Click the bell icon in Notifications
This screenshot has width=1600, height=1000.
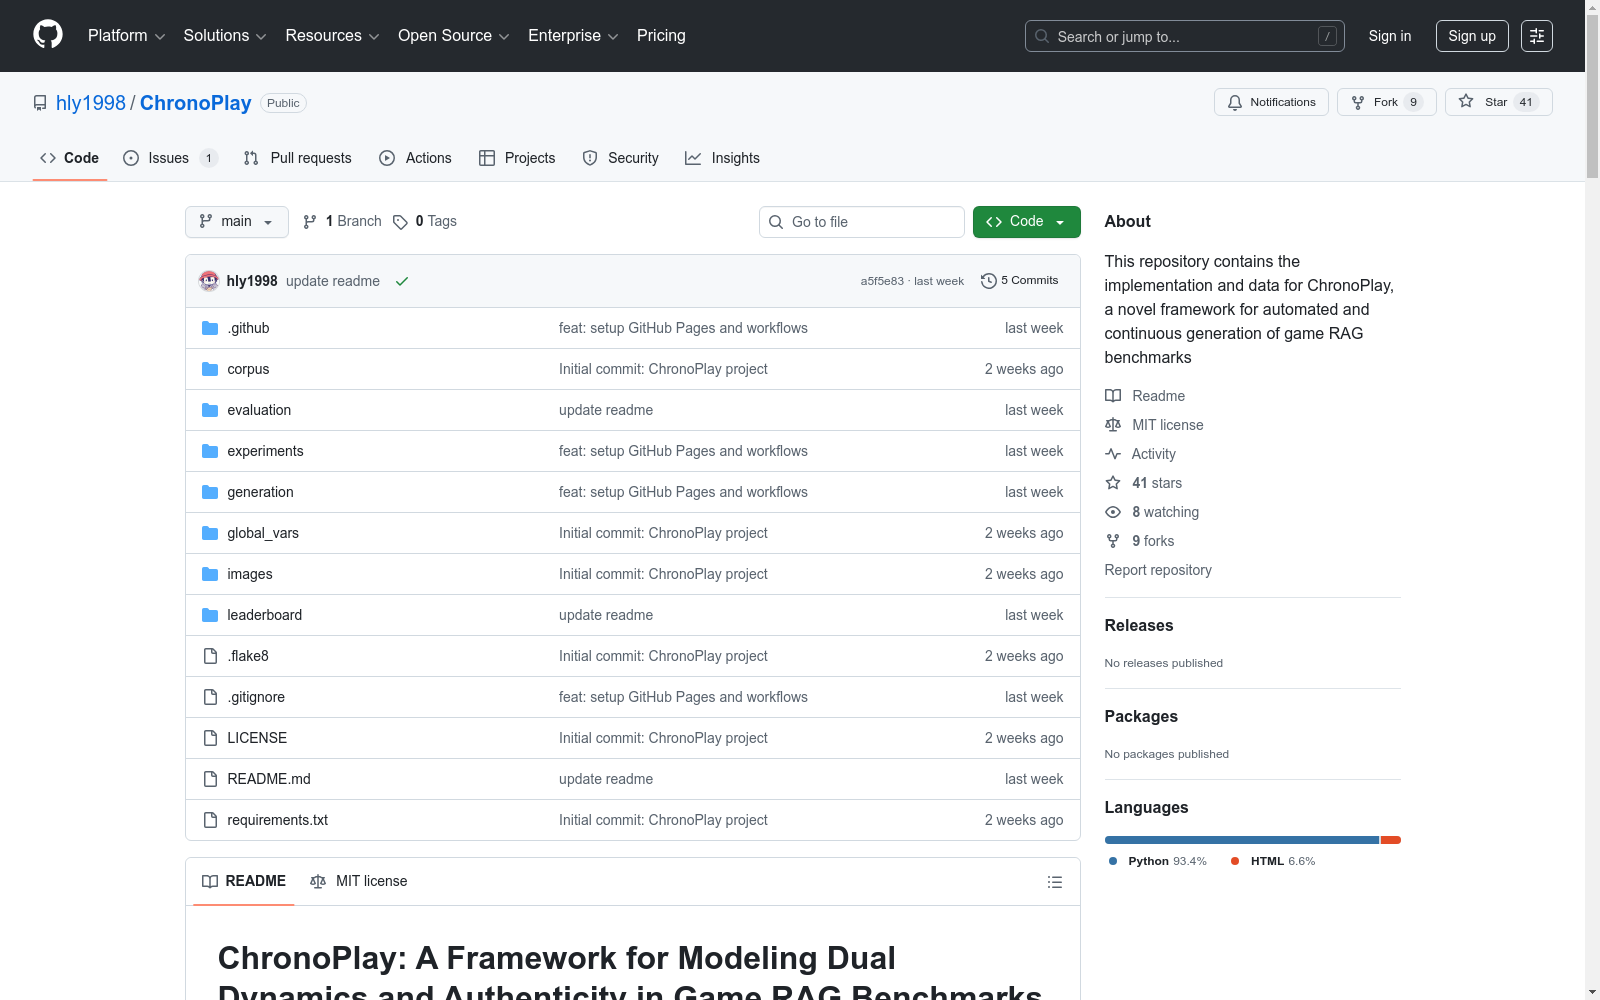pyautogui.click(x=1235, y=102)
